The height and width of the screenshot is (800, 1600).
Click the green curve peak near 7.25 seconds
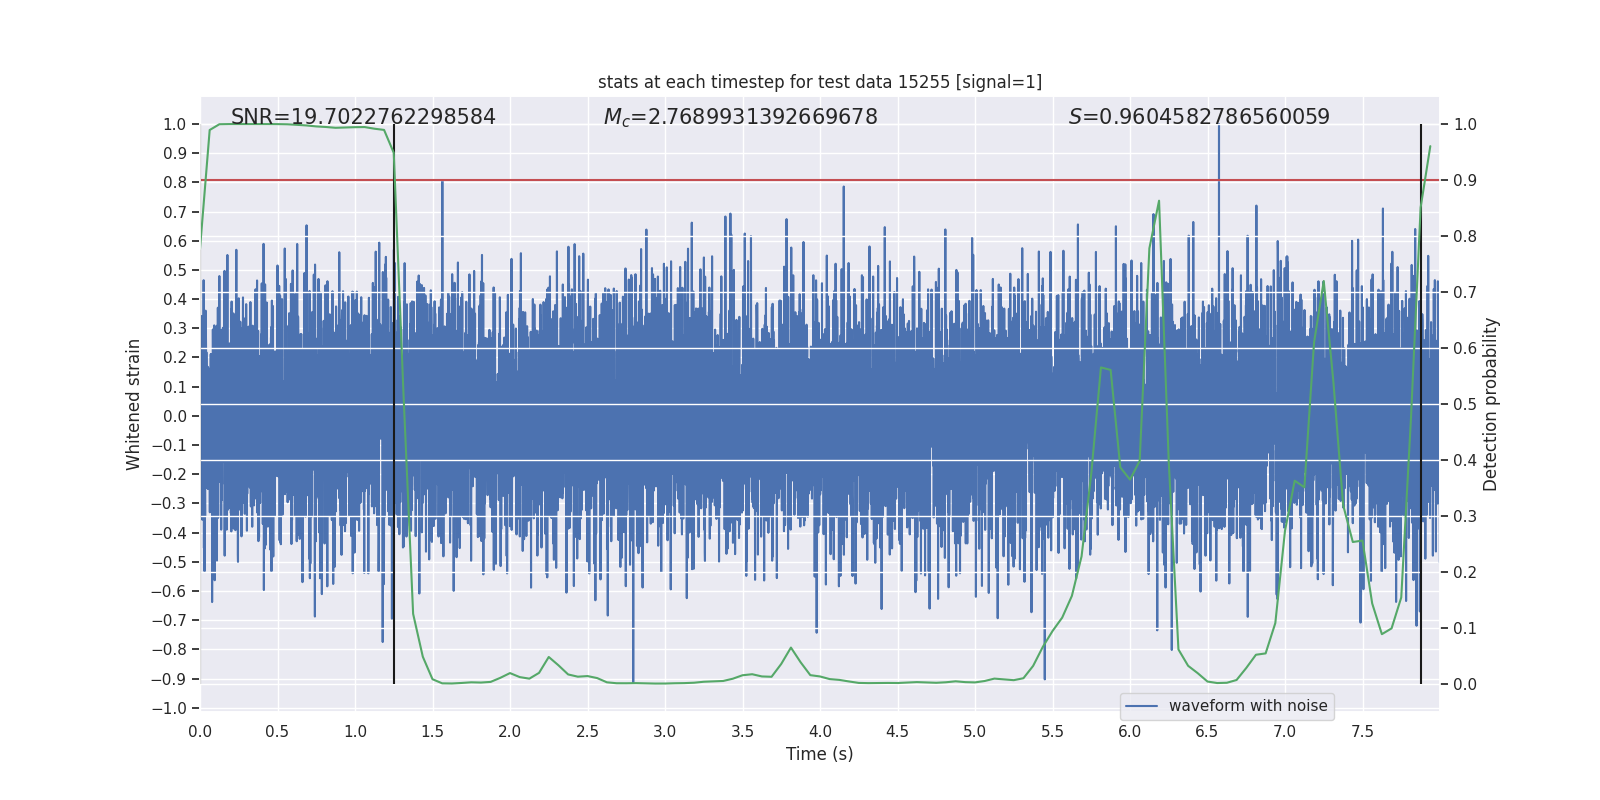(x=1323, y=282)
